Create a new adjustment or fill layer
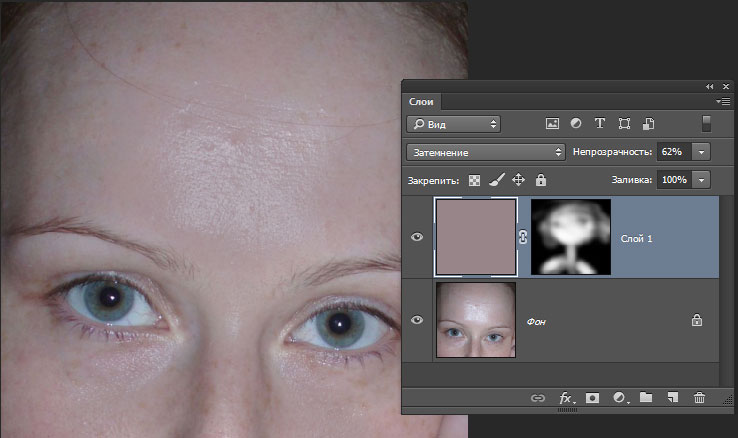 620,398
